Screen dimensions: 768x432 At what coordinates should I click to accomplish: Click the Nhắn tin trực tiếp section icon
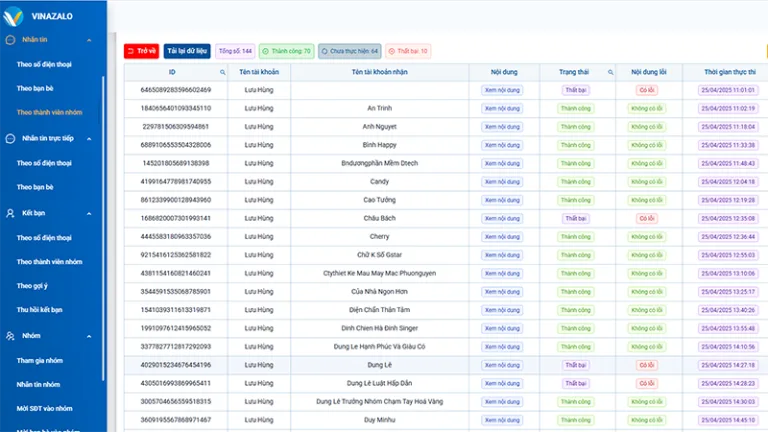[x=11, y=138]
